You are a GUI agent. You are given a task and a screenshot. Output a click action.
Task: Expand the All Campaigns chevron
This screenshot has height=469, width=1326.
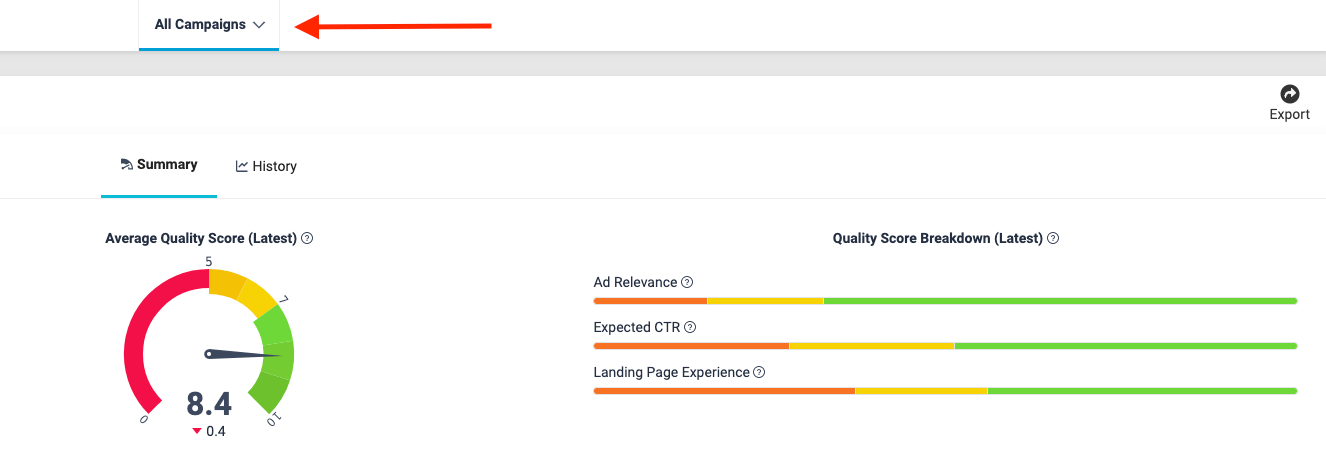click(259, 25)
